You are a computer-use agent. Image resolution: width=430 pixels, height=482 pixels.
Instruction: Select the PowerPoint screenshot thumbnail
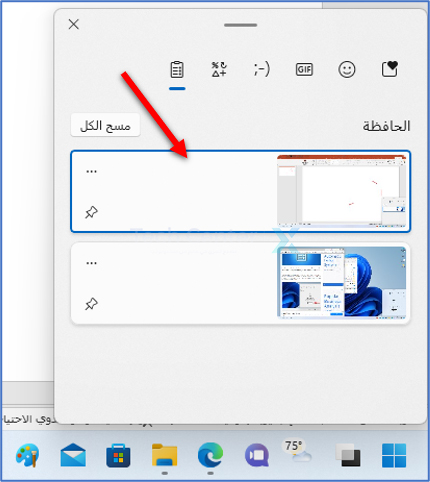coord(342,191)
